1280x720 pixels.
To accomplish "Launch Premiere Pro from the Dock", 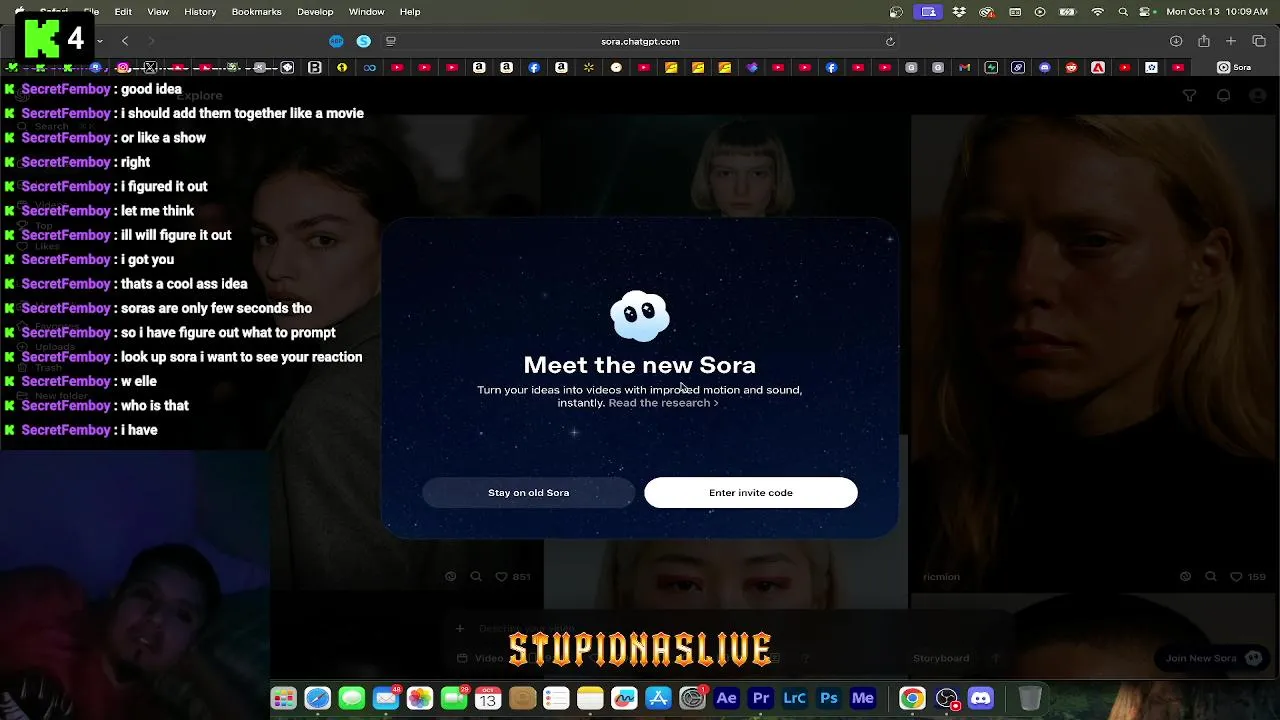I will (761, 698).
